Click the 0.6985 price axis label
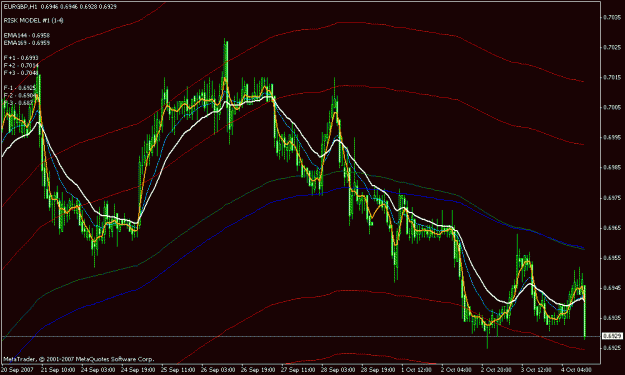The width and height of the screenshot is (625, 375). pos(611,168)
